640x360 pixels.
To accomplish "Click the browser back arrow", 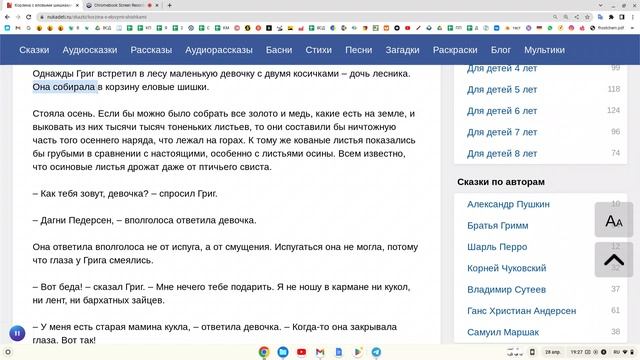I will pos(7,17).
